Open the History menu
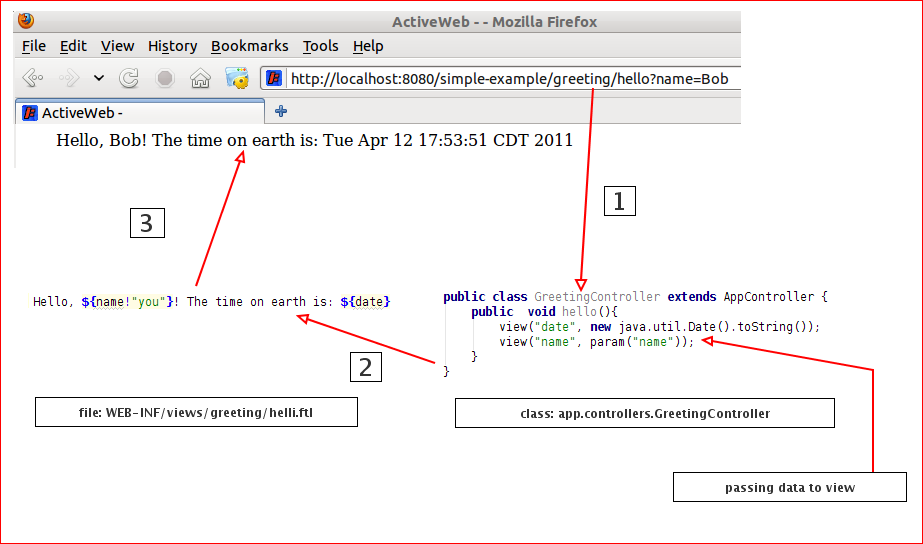Viewport: 923px width, 544px height. [172, 46]
